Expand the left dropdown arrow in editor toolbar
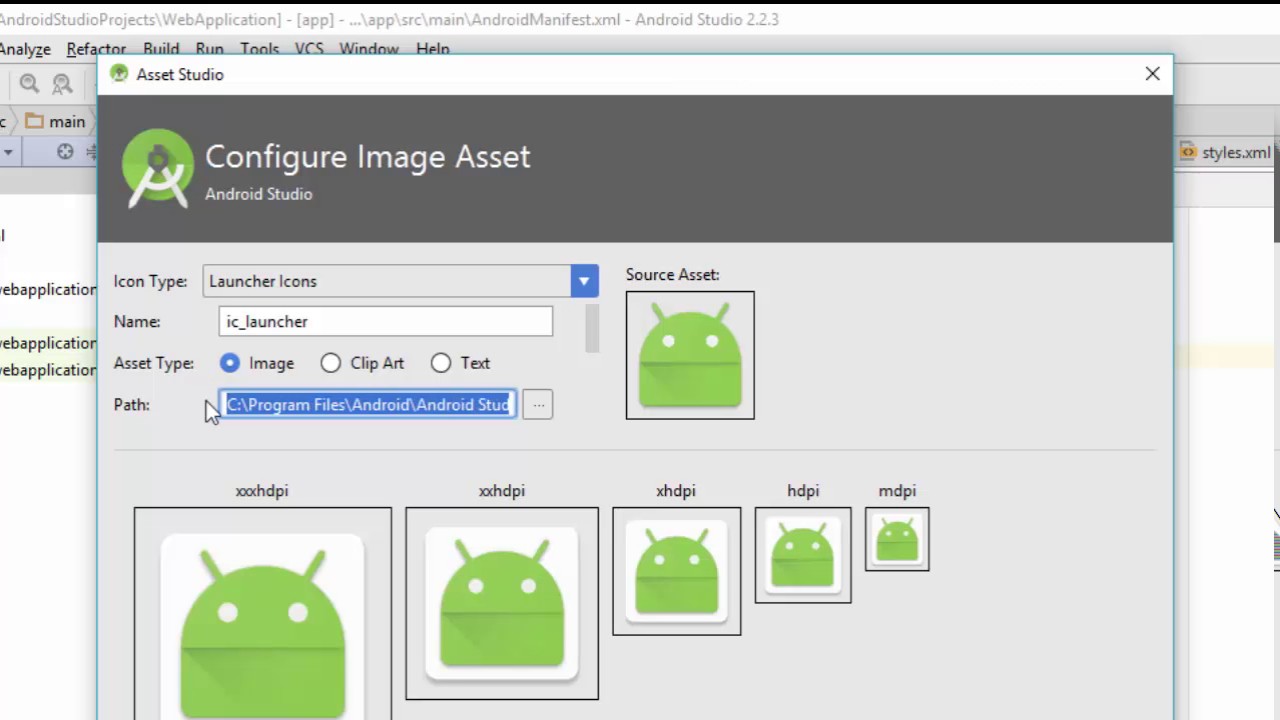This screenshot has height=720, width=1280. tap(8, 152)
